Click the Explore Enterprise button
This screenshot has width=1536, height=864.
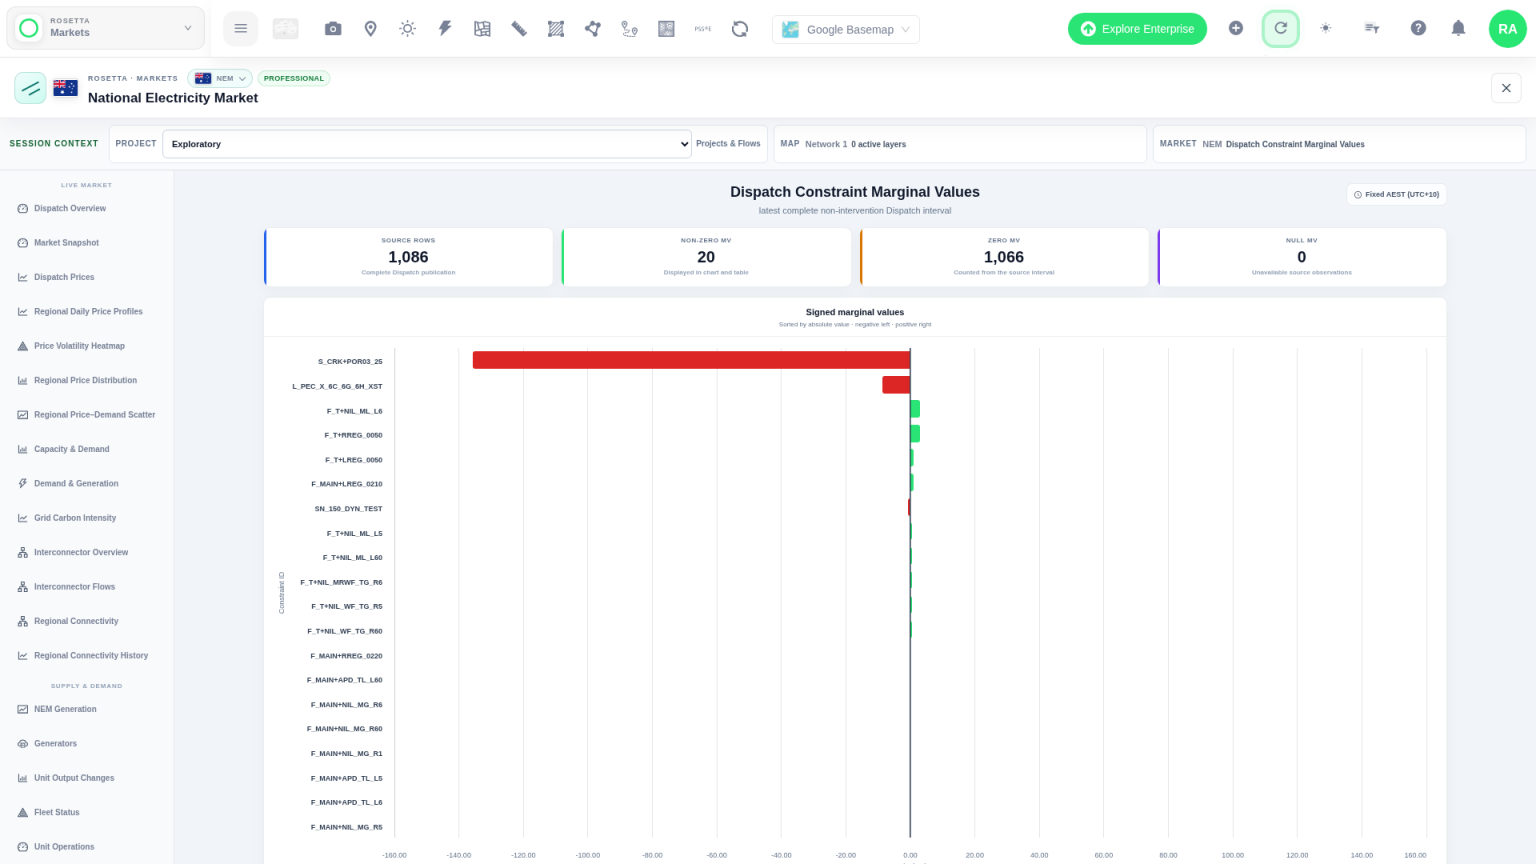(x=1137, y=29)
